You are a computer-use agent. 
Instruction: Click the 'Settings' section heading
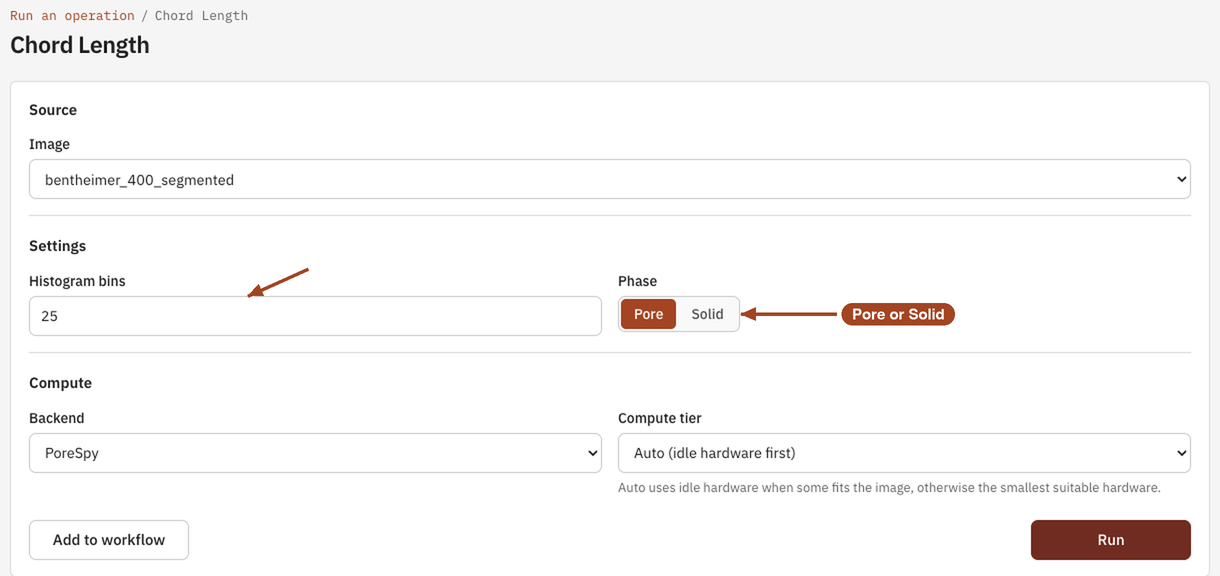58,246
